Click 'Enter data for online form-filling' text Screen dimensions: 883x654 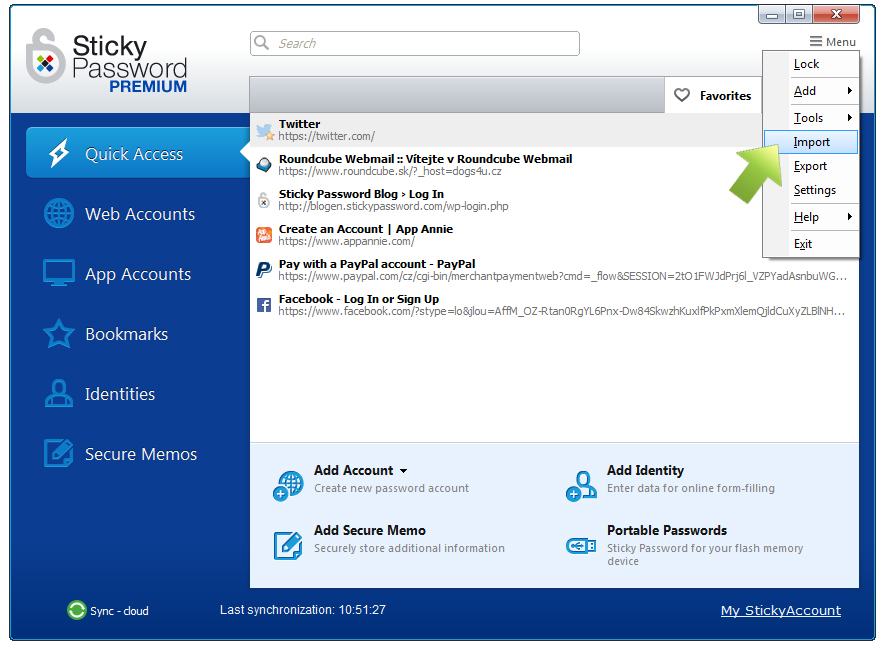(x=691, y=488)
